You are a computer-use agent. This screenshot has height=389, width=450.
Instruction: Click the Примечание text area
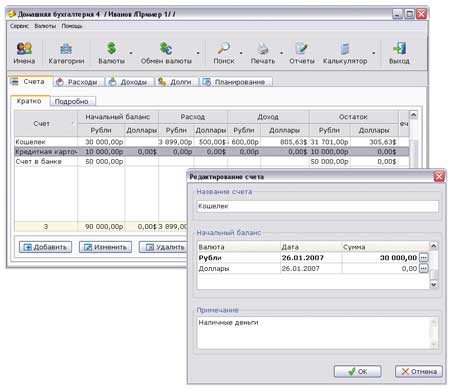[317, 333]
